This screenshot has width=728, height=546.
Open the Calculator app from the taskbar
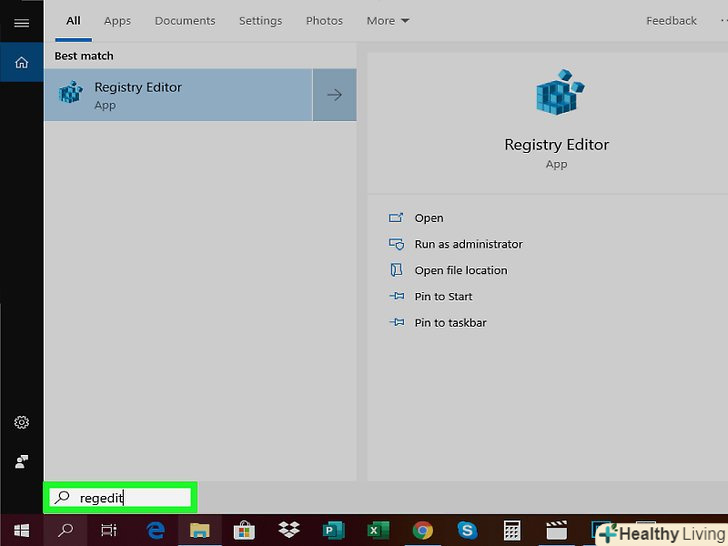coord(512,530)
